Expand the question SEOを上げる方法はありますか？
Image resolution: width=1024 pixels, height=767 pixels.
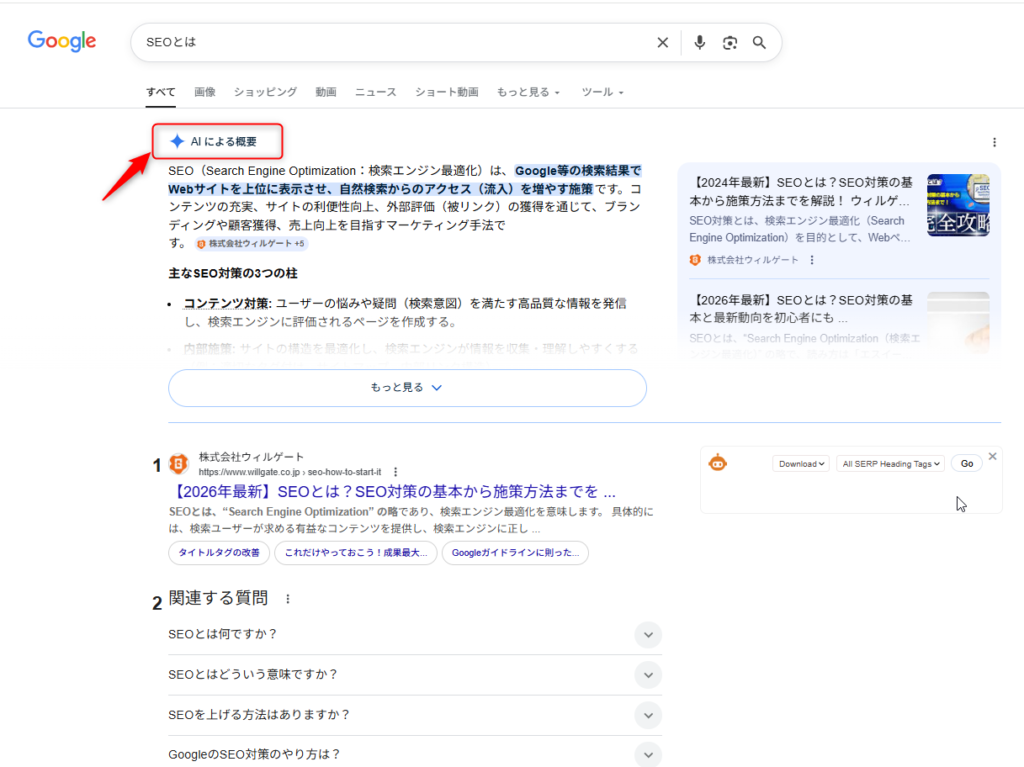click(x=648, y=715)
